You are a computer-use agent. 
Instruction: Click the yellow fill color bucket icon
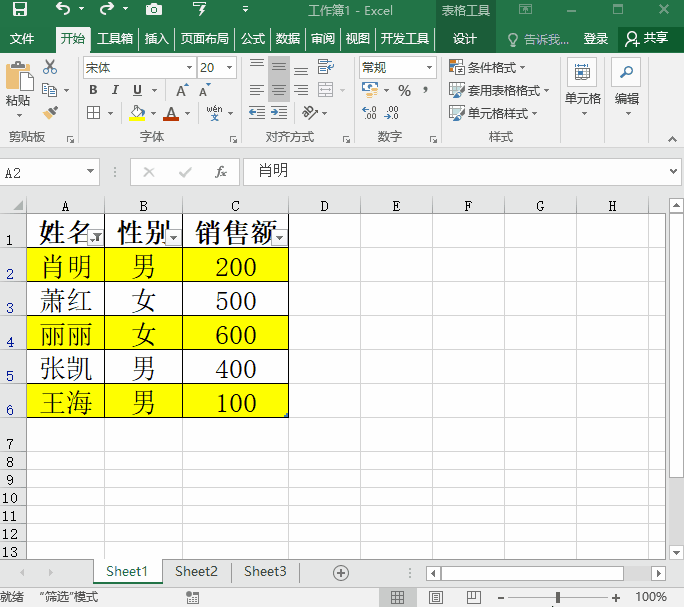[x=137, y=113]
